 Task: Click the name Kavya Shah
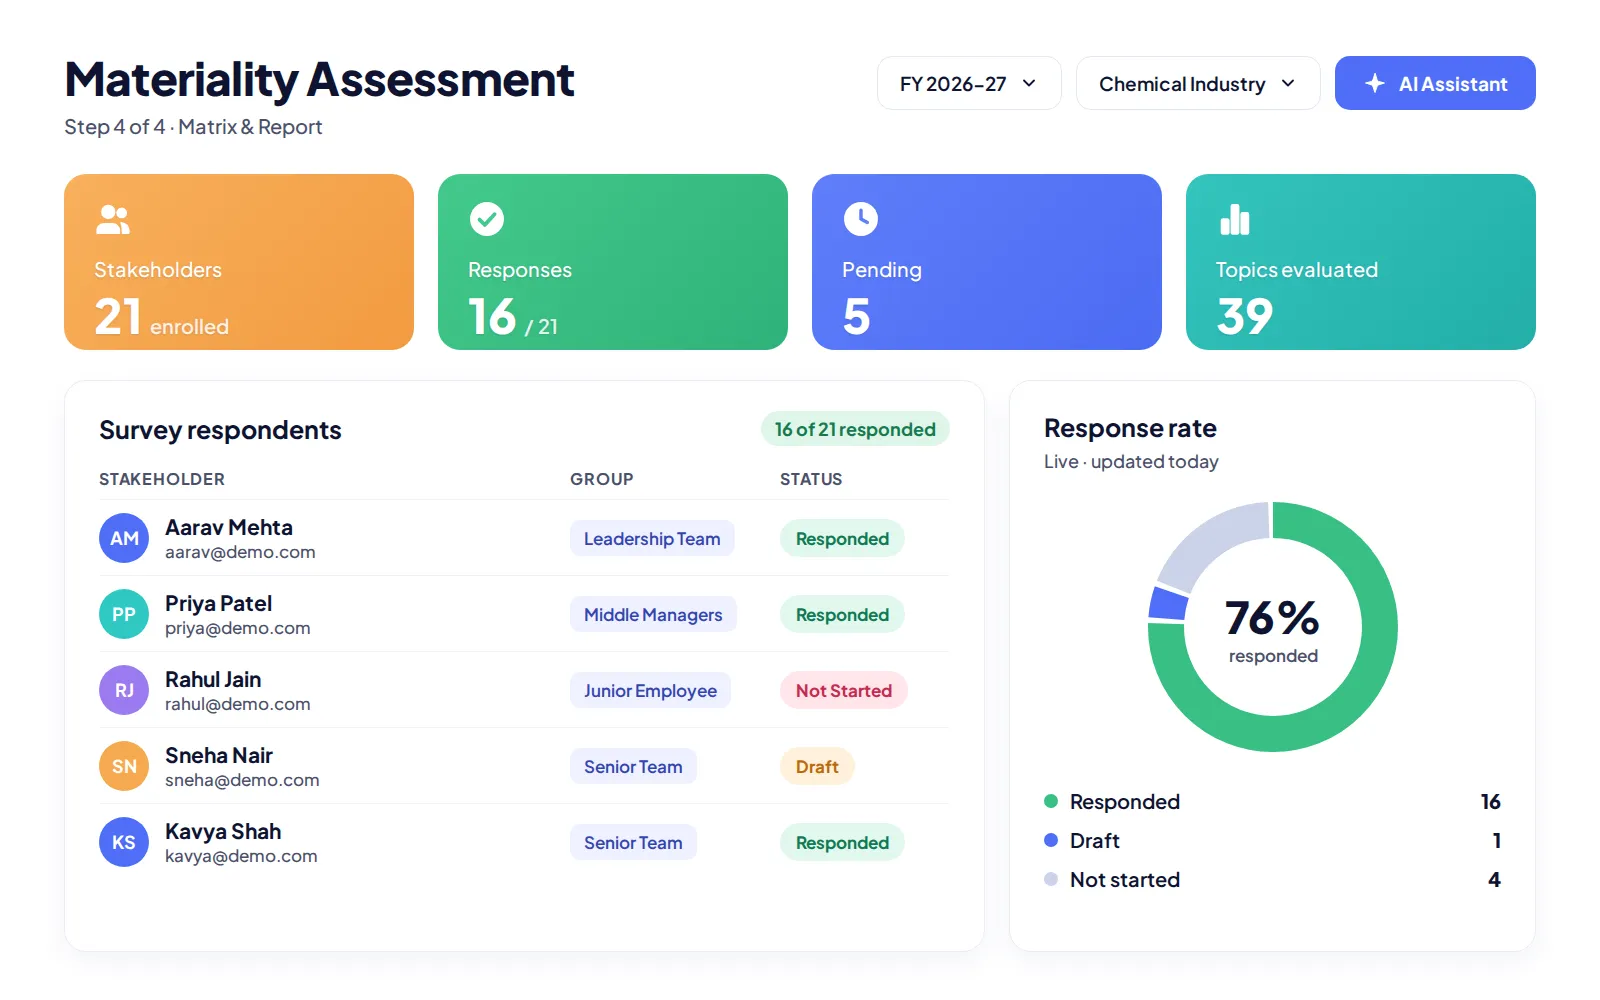pyautogui.click(x=223, y=831)
